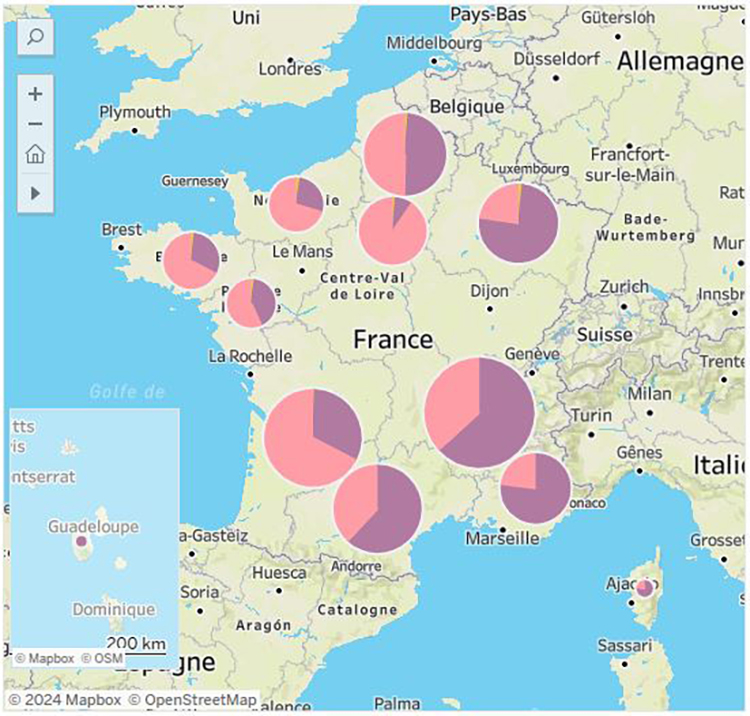Click the 200 km scale label

click(136, 644)
